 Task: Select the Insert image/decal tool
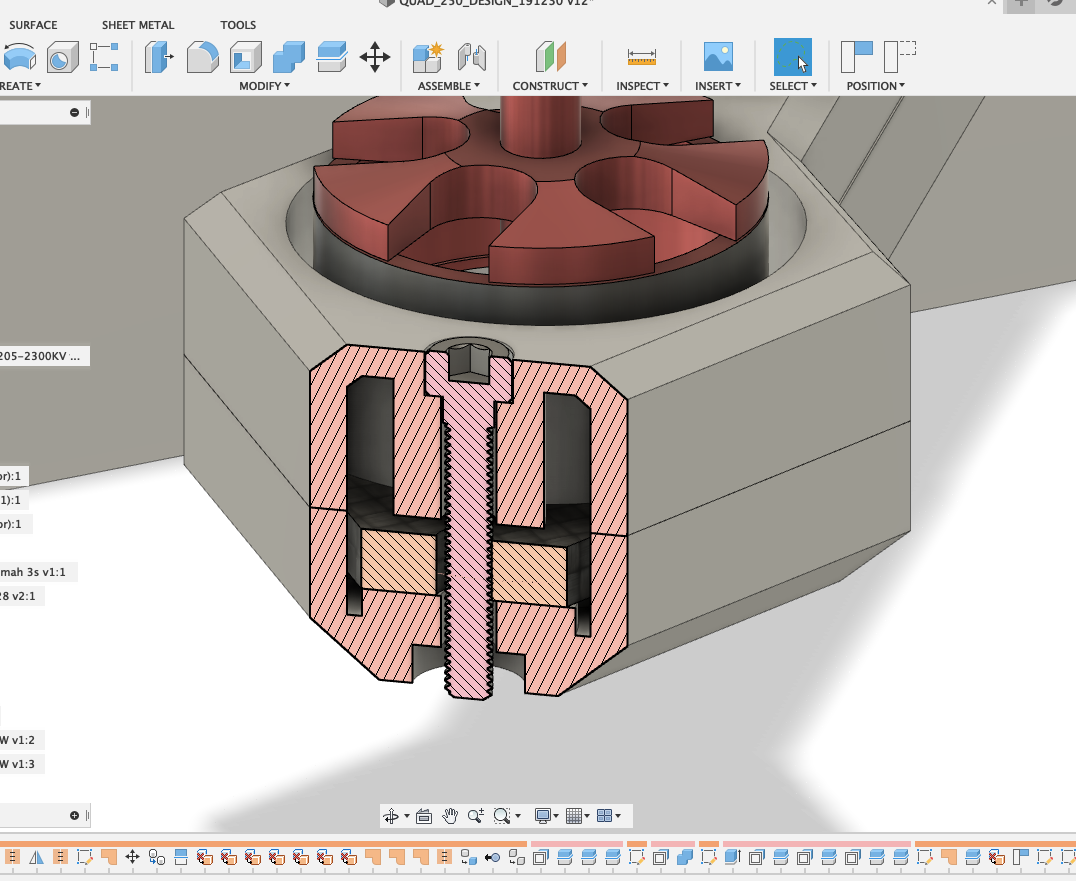[x=718, y=56]
